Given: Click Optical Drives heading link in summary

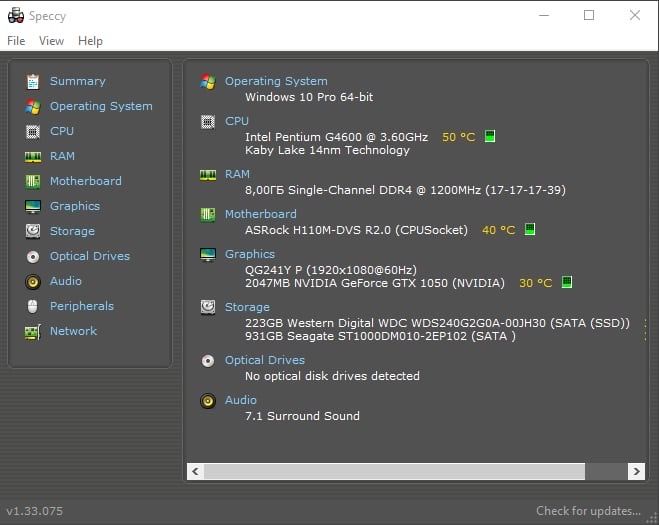Looking at the screenshot, I should coord(265,360).
